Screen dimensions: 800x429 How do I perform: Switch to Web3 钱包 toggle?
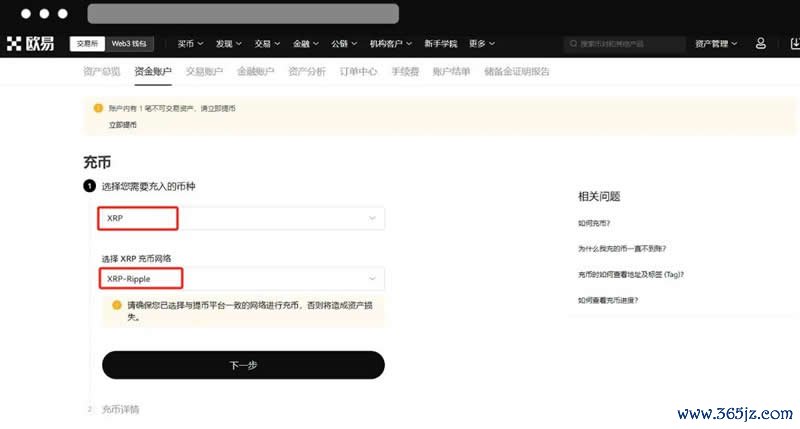[x=129, y=44]
